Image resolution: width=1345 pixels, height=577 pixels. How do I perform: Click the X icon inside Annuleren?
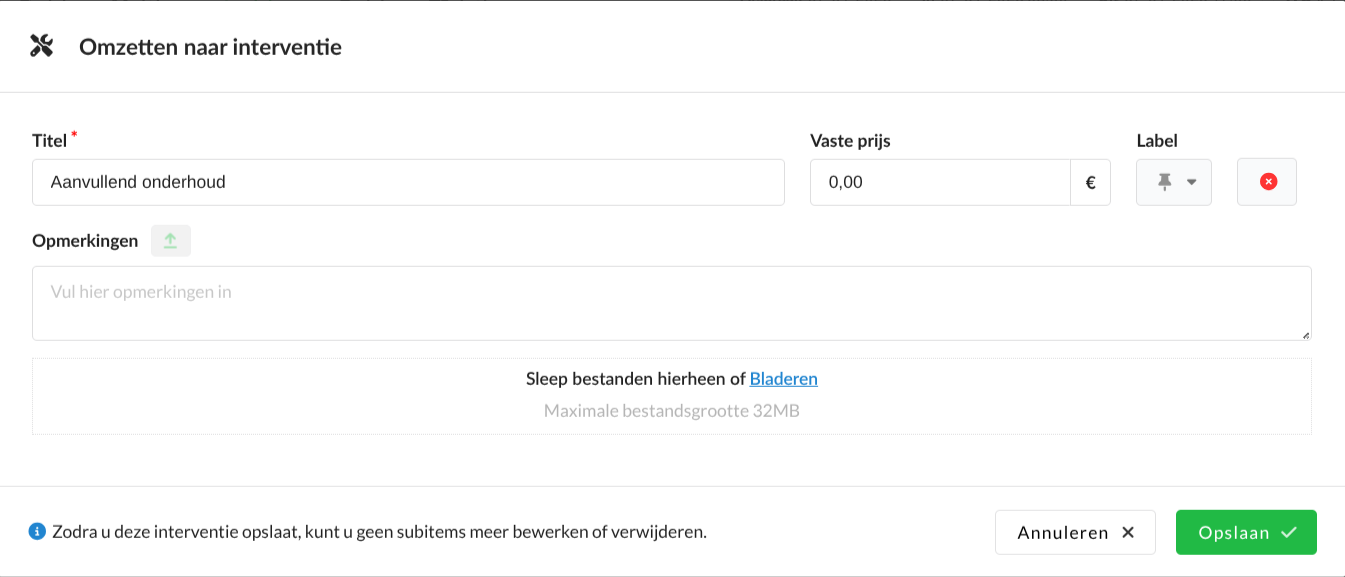[1128, 532]
